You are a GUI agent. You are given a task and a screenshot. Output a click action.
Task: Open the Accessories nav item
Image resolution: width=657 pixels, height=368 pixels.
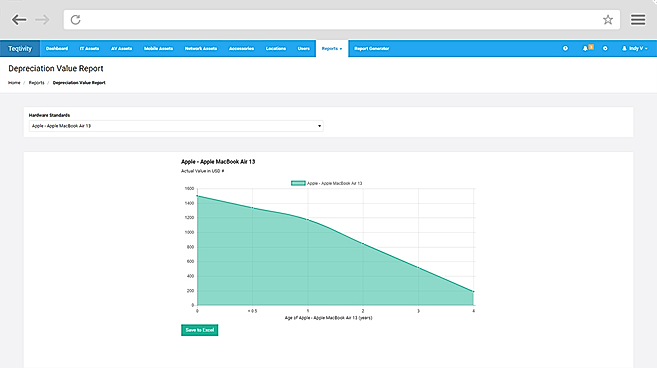click(x=241, y=49)
